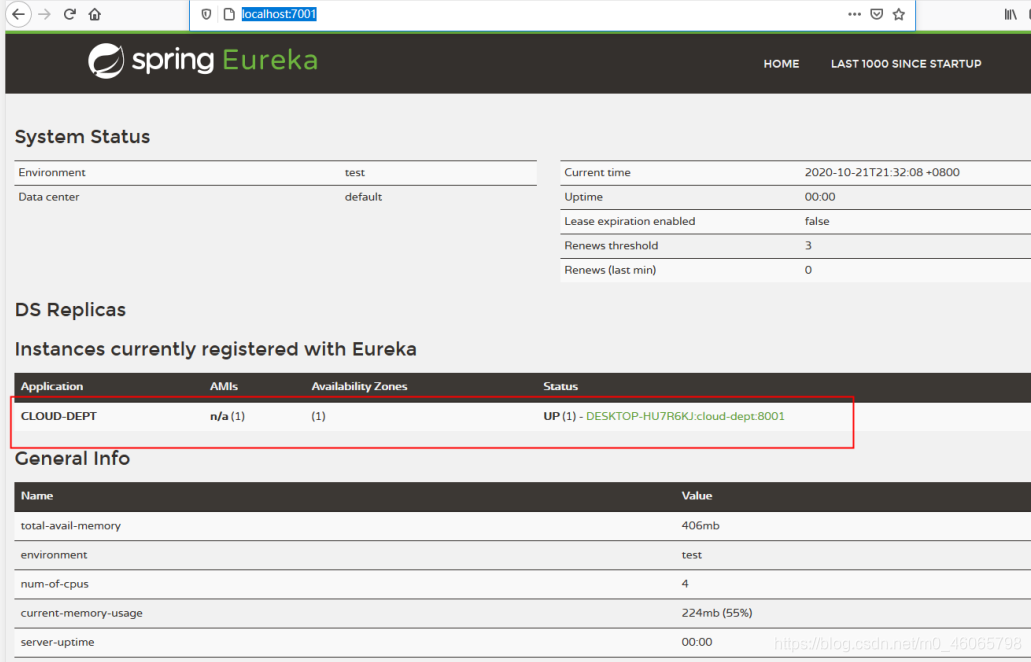Go to the browser home page icon
The width and height of the screenshot is (1031, 662).
tap(95, 14)
